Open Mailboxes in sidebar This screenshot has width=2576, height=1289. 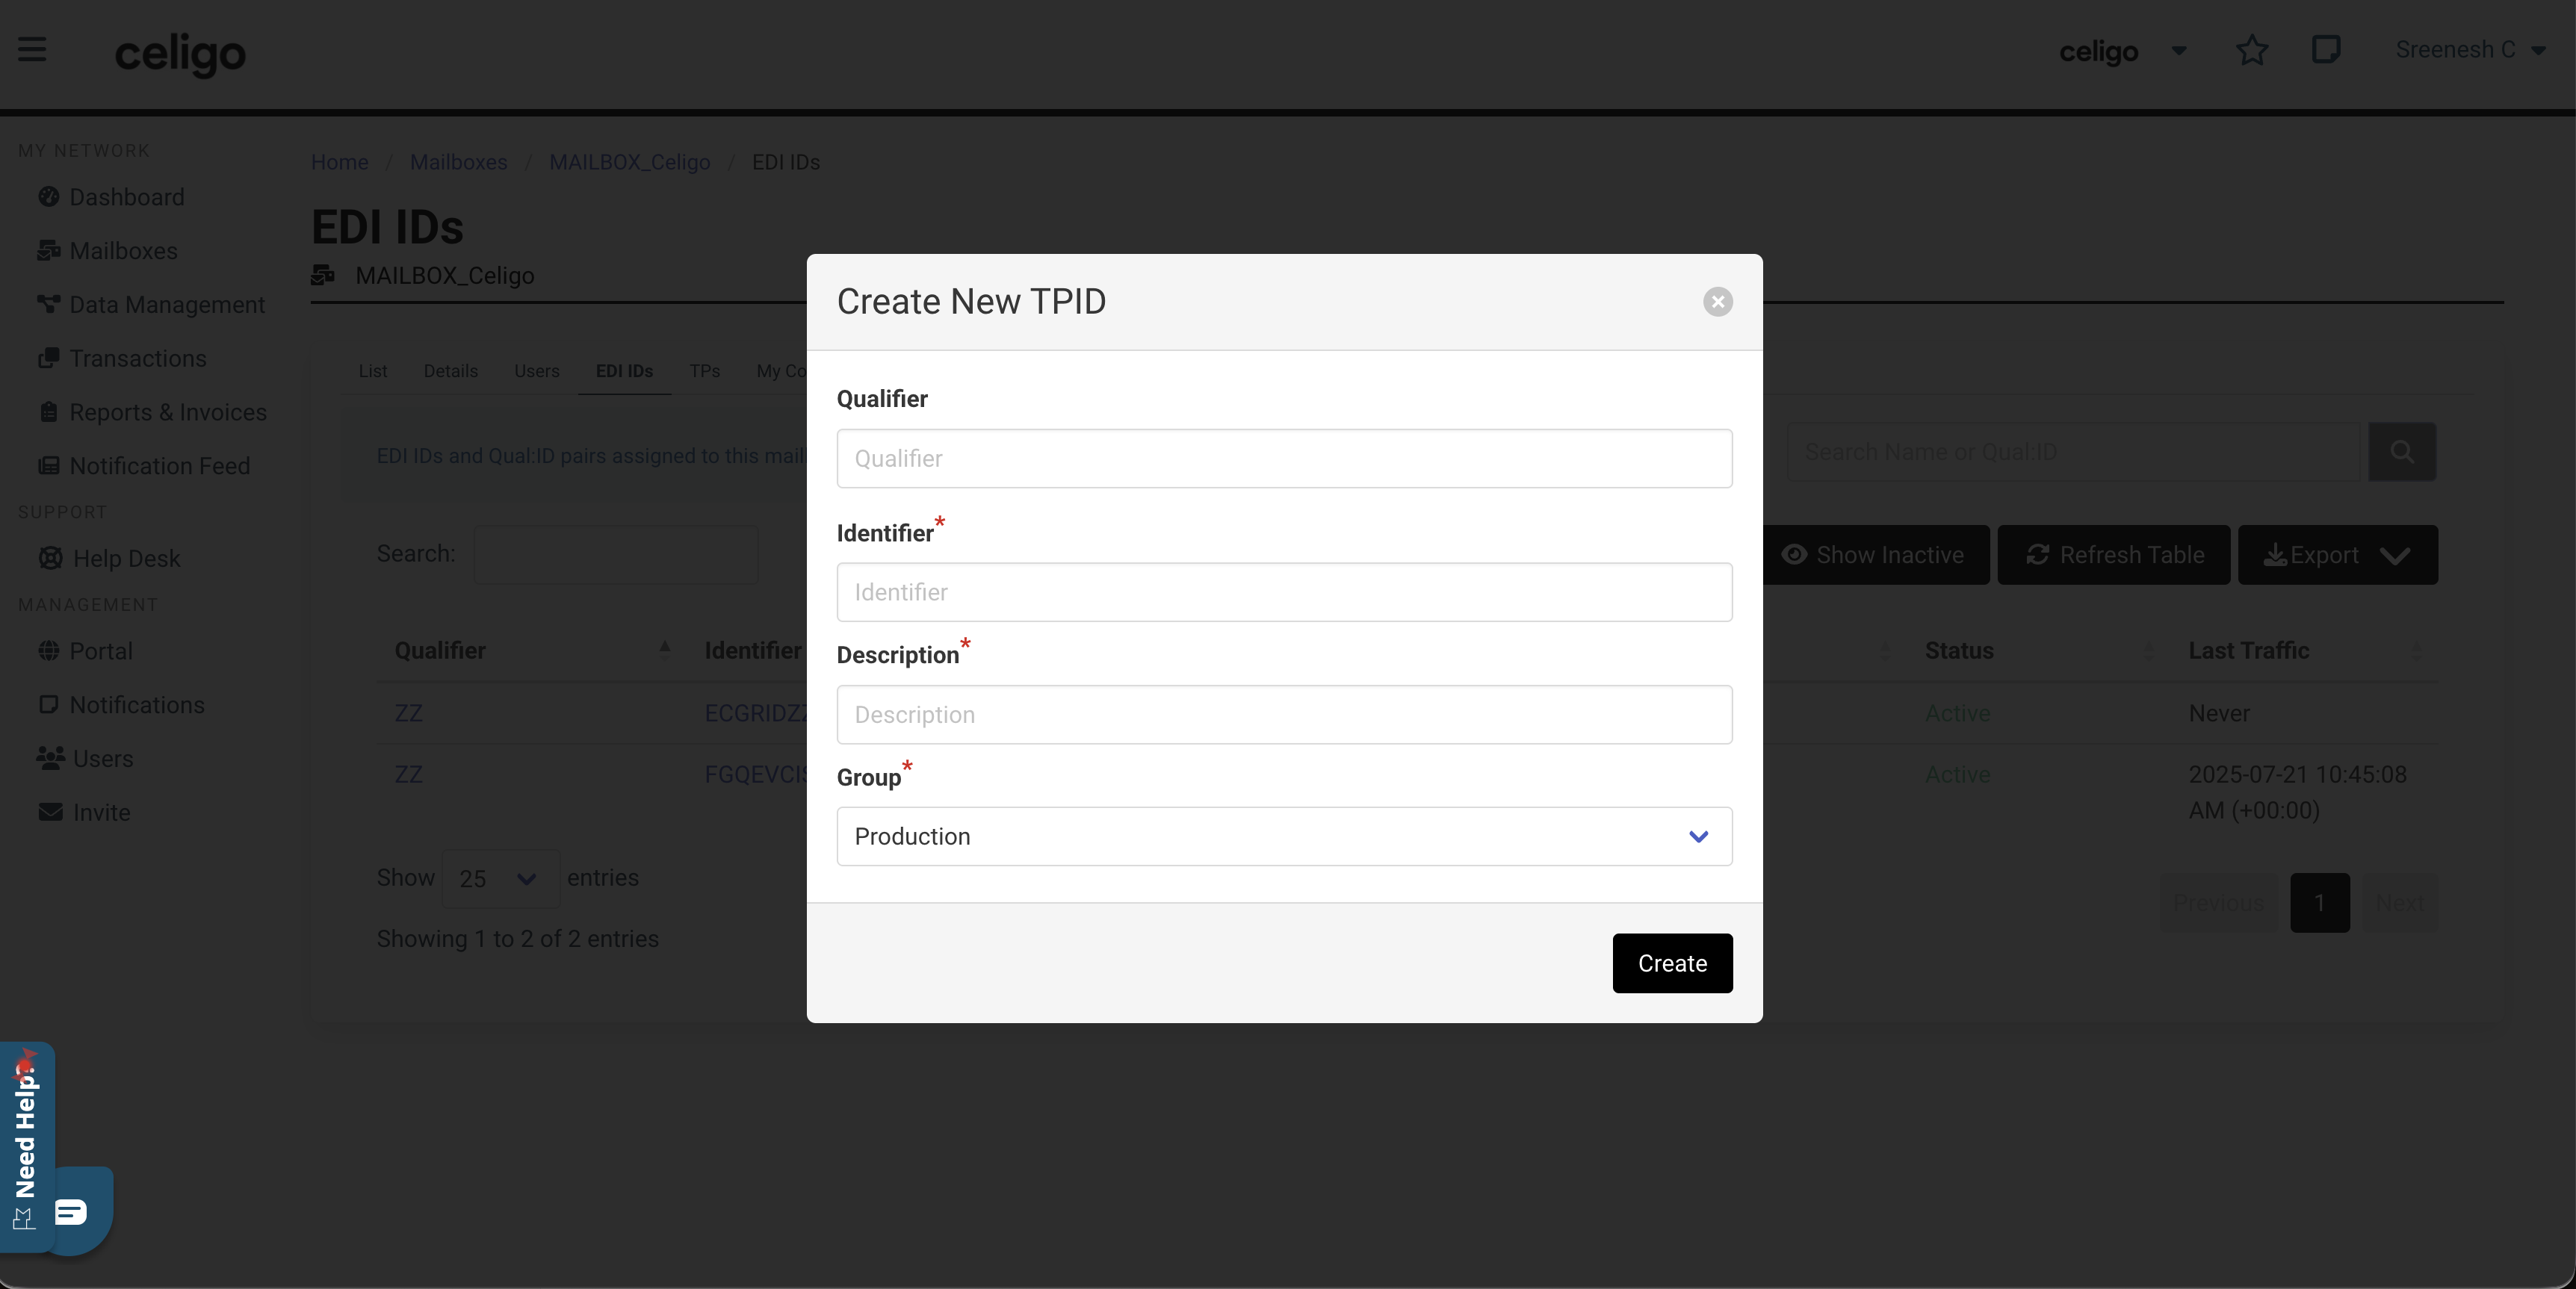107,251
